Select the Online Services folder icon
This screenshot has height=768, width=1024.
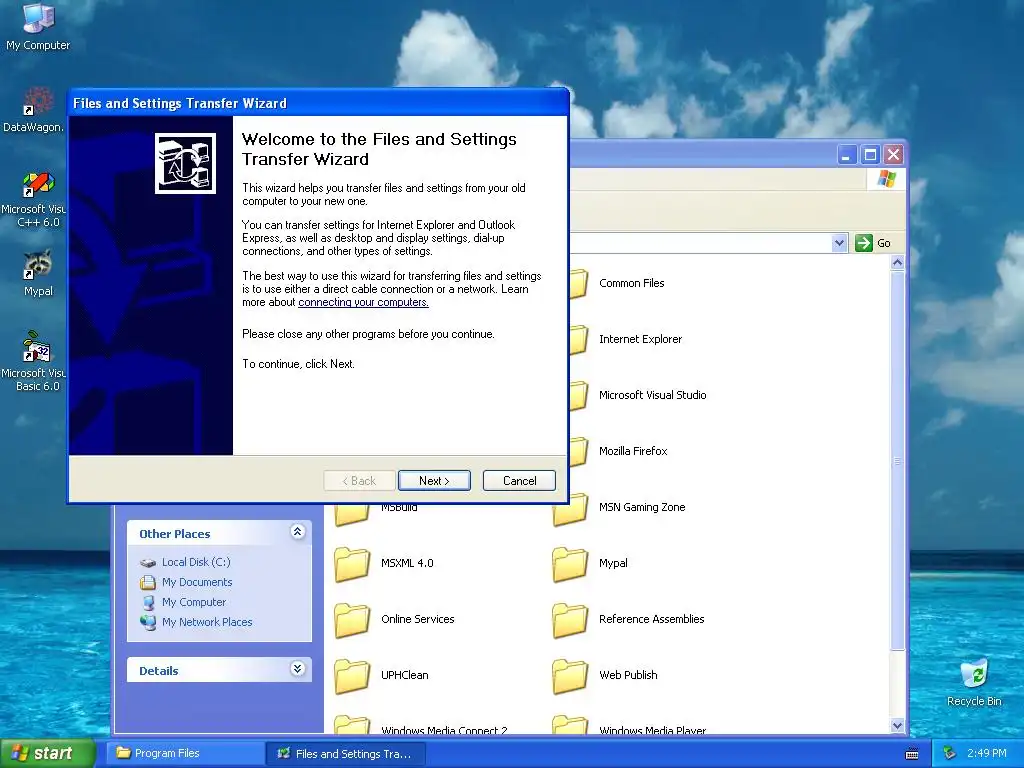click(352, 620)
